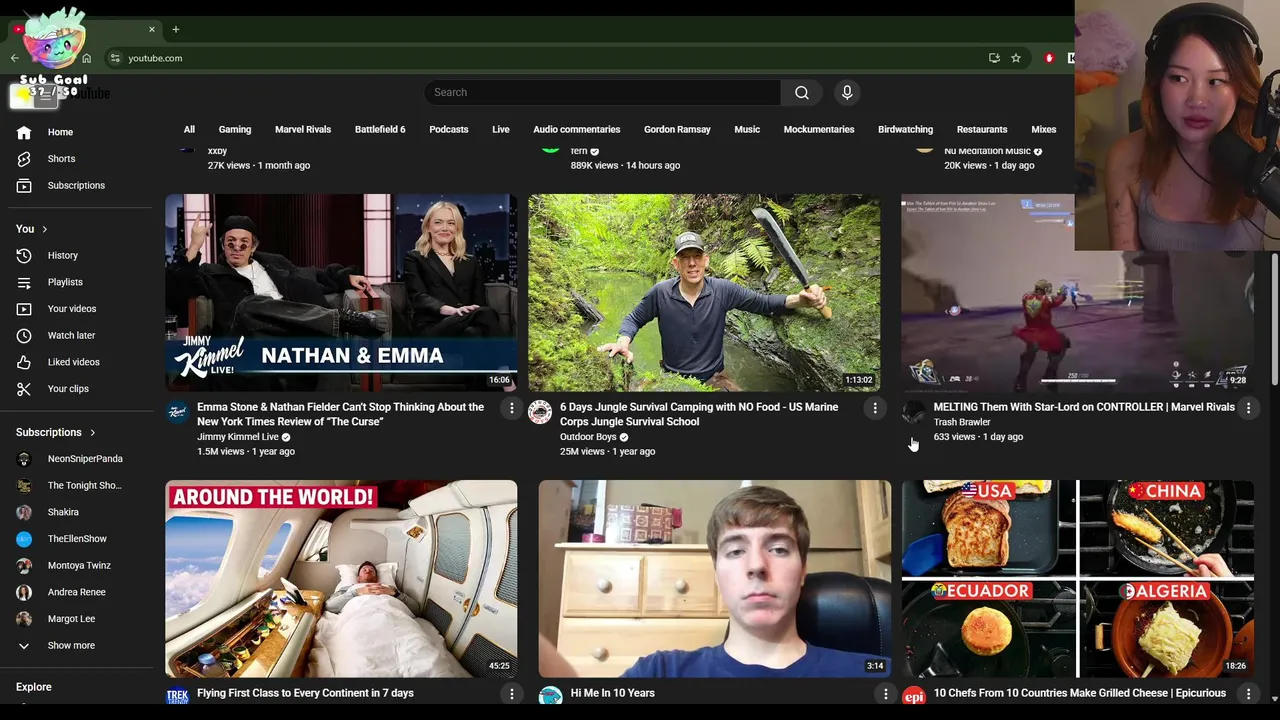Screen dimensions: 1280x720
Task: Select the Restaurants chip
Action: click(982, 129)
